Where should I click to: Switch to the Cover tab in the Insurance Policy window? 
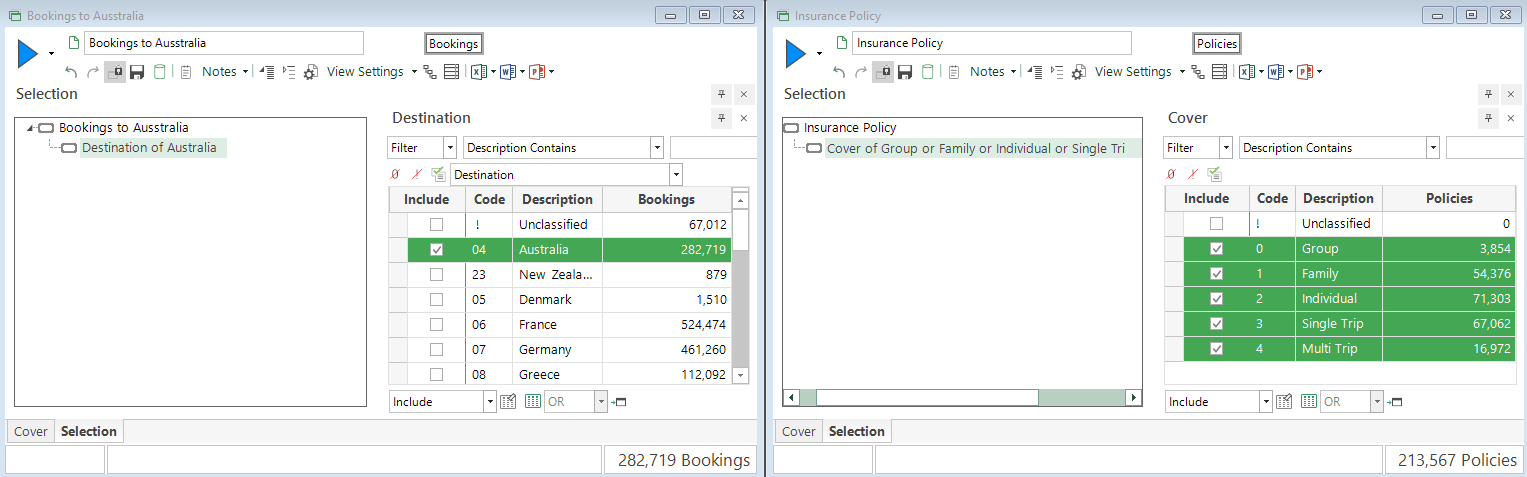pos(798,432)
